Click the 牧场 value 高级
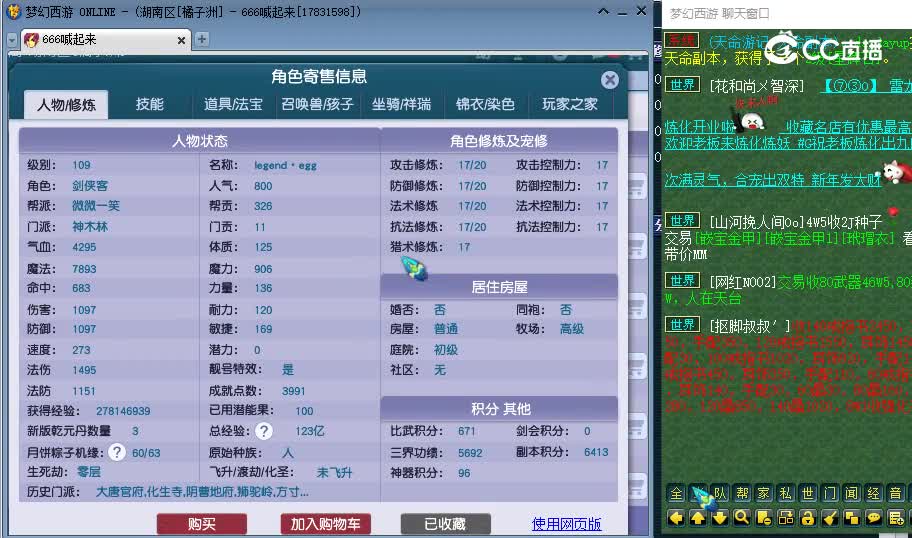Viewport: 912px width, 538px height. pos(572,329)
